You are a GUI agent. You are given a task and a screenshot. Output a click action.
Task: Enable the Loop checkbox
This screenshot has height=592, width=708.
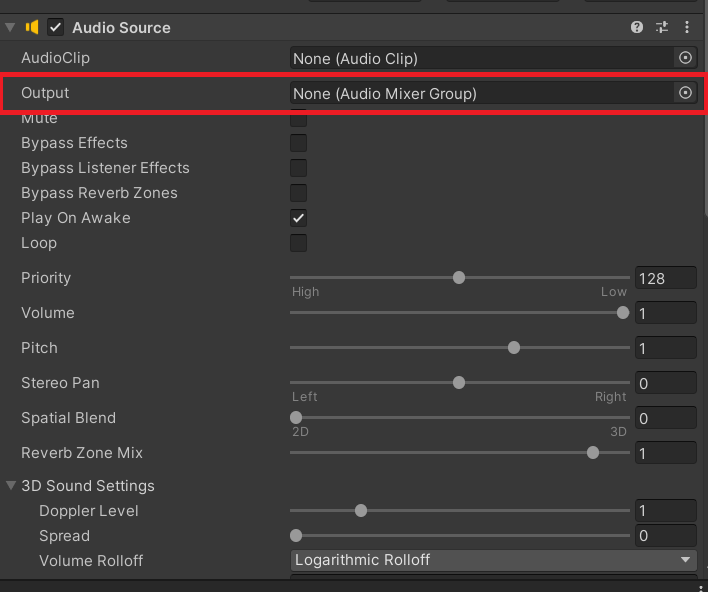coord(298,243)
